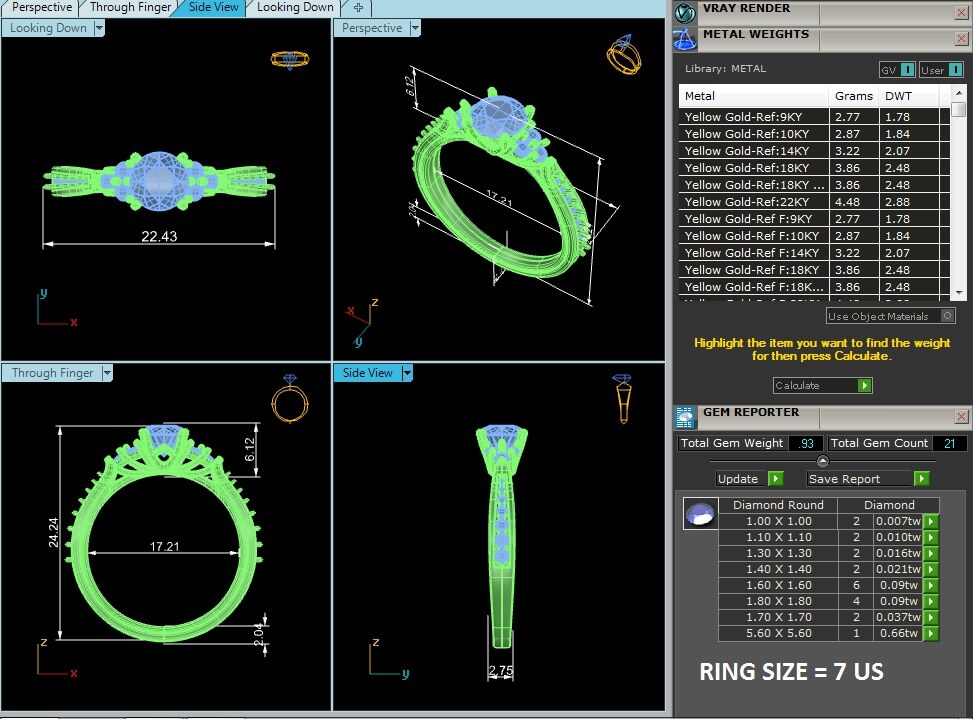Toggle the GV library switch
The image size is (975, 725).
(x=907, y=70)
